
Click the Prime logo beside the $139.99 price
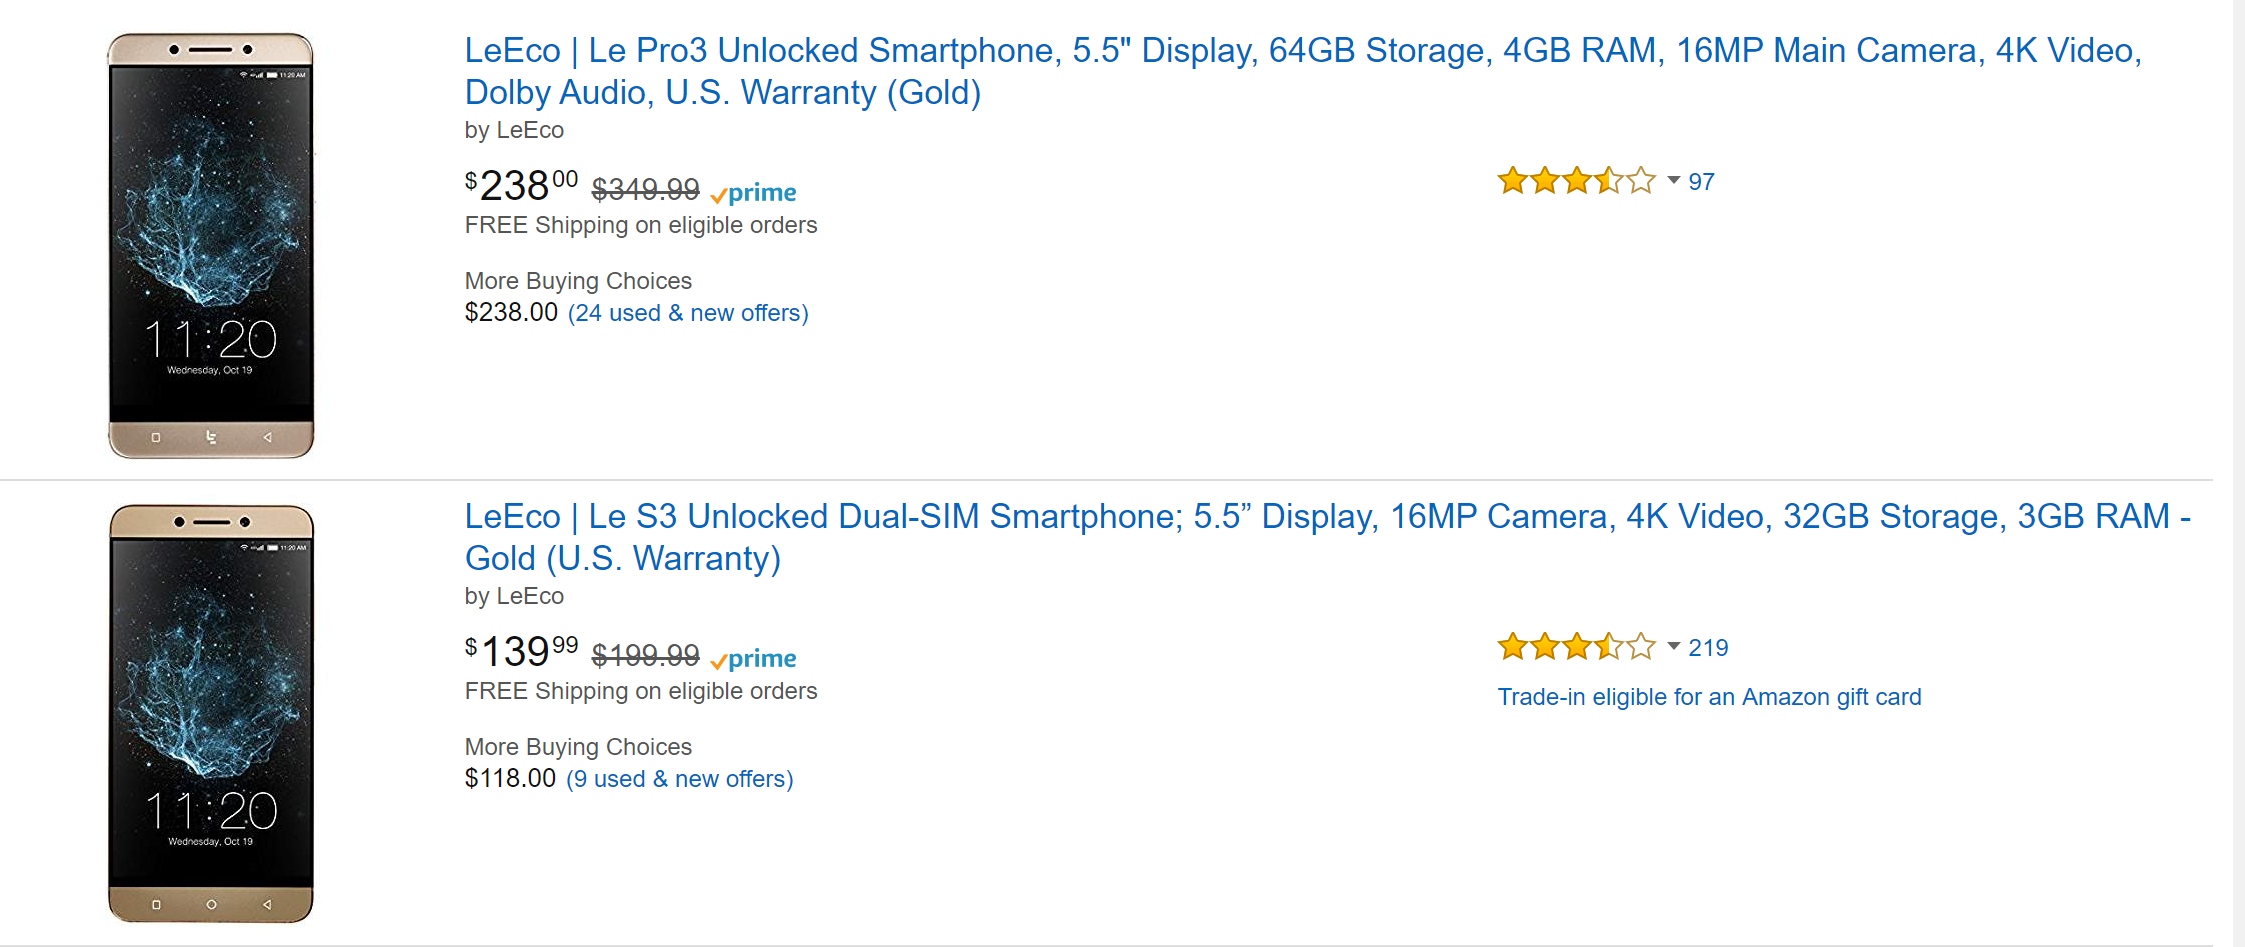754,658
